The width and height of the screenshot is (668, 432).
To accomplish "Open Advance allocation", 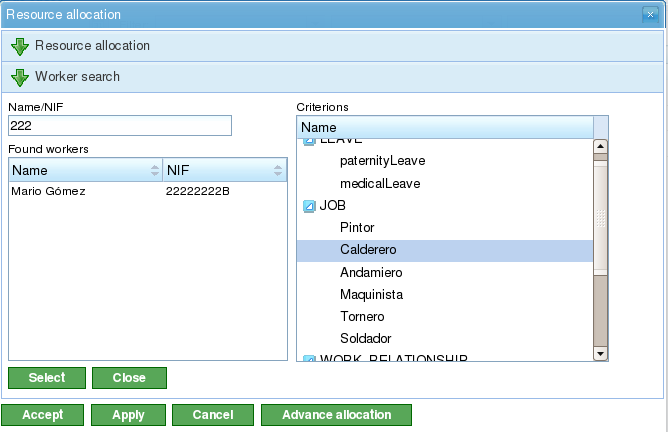I will click(x=336, y=415).
